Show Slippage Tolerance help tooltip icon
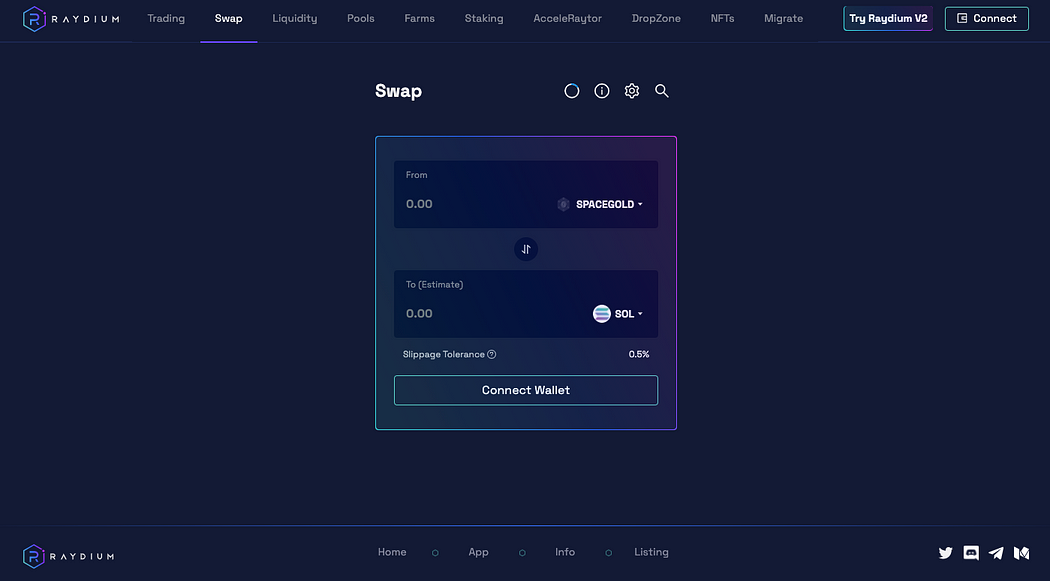 click(492, 354)
